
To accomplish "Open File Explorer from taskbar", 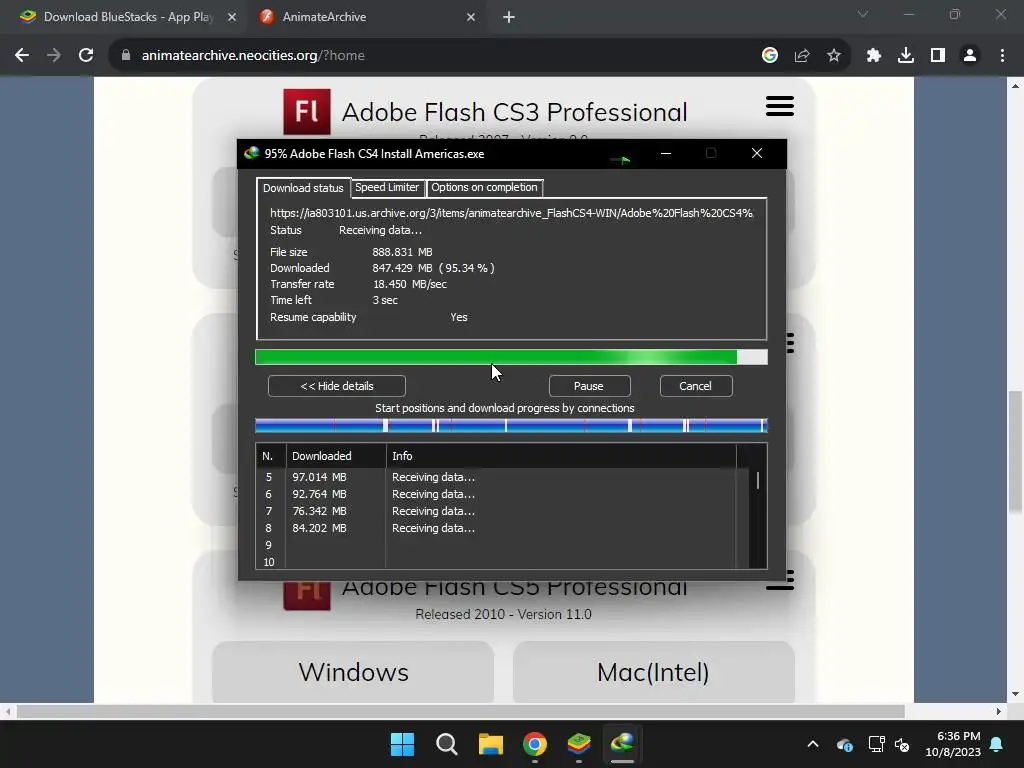I will (x=490, y=744).
